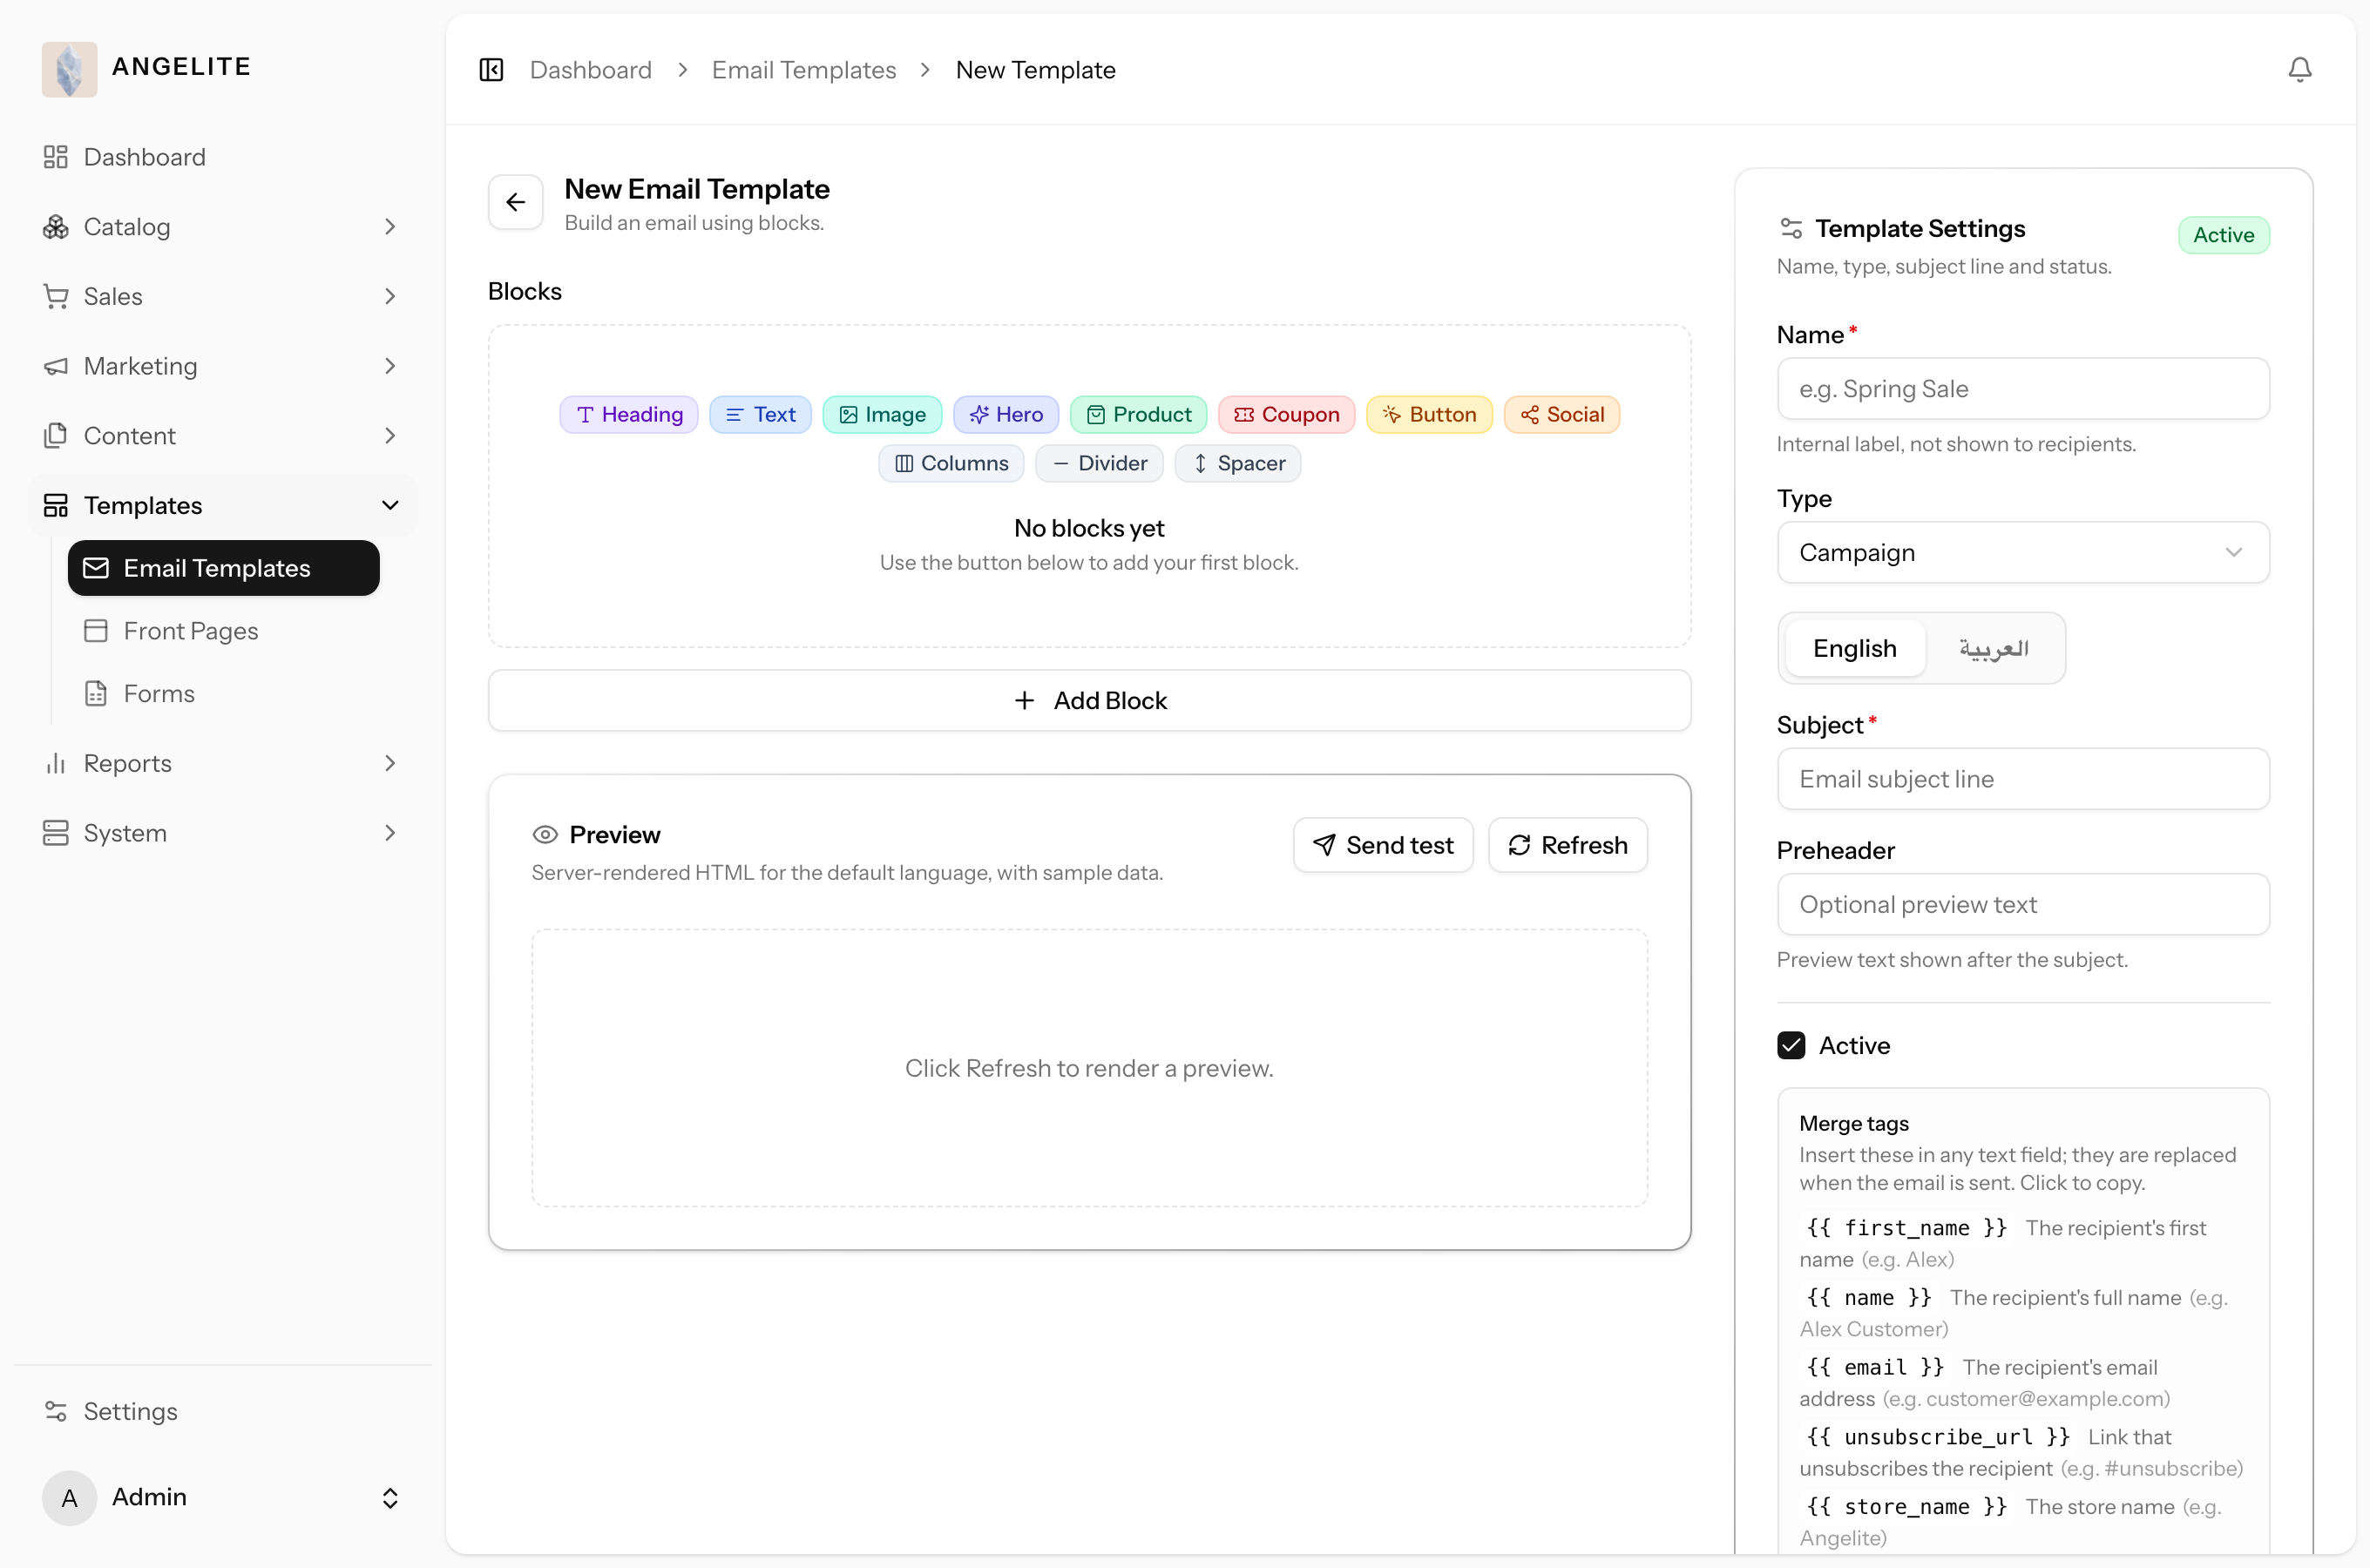Screen dimensions: 2370x1568
Task: Open Forms in sidebar
Action: (224, 694)
